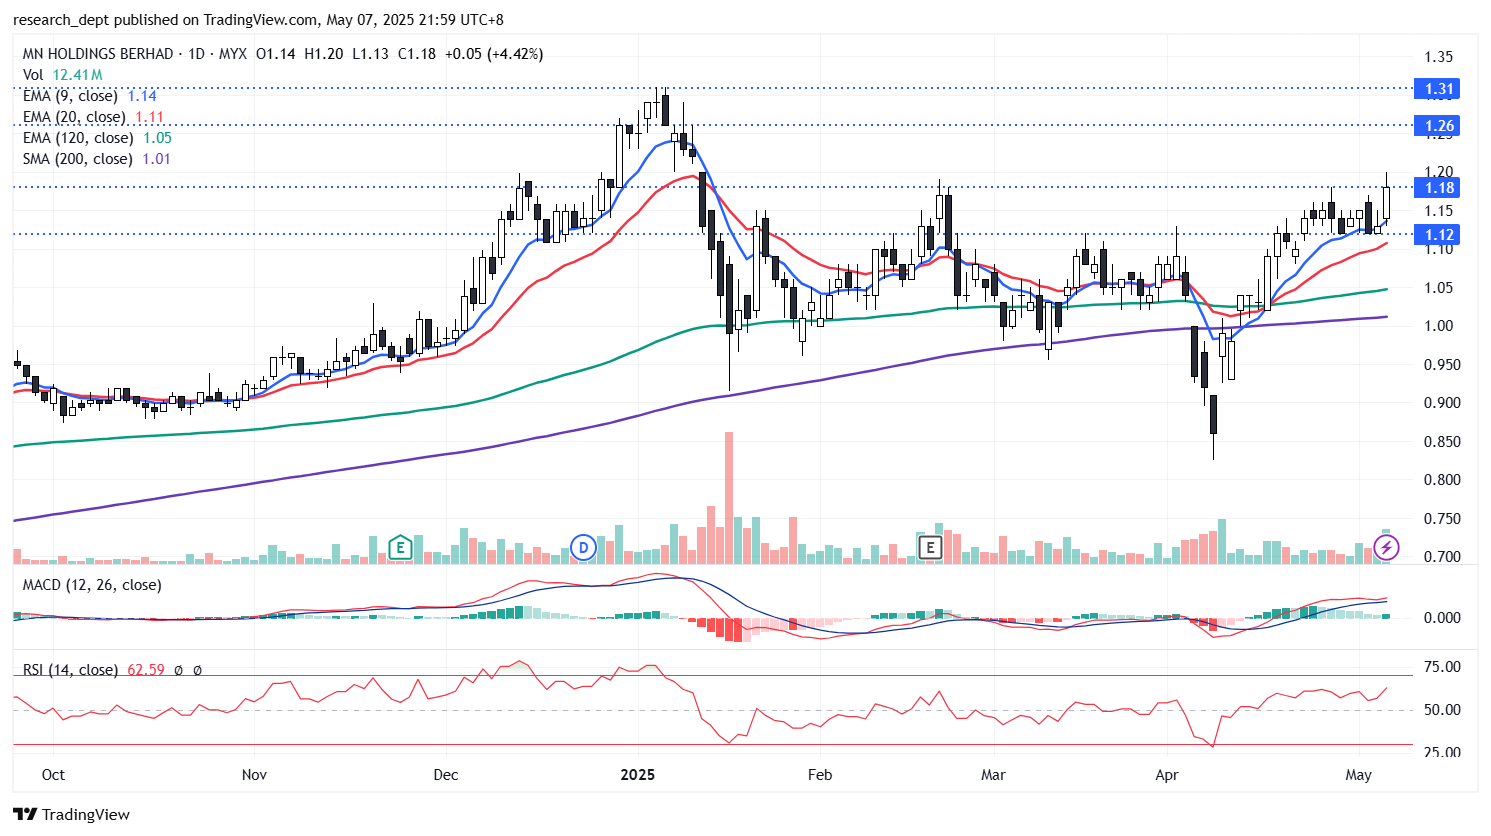Select the 1.18 current price label
This screenshot has height=836, width=1491.
(x=1439, y=188)
